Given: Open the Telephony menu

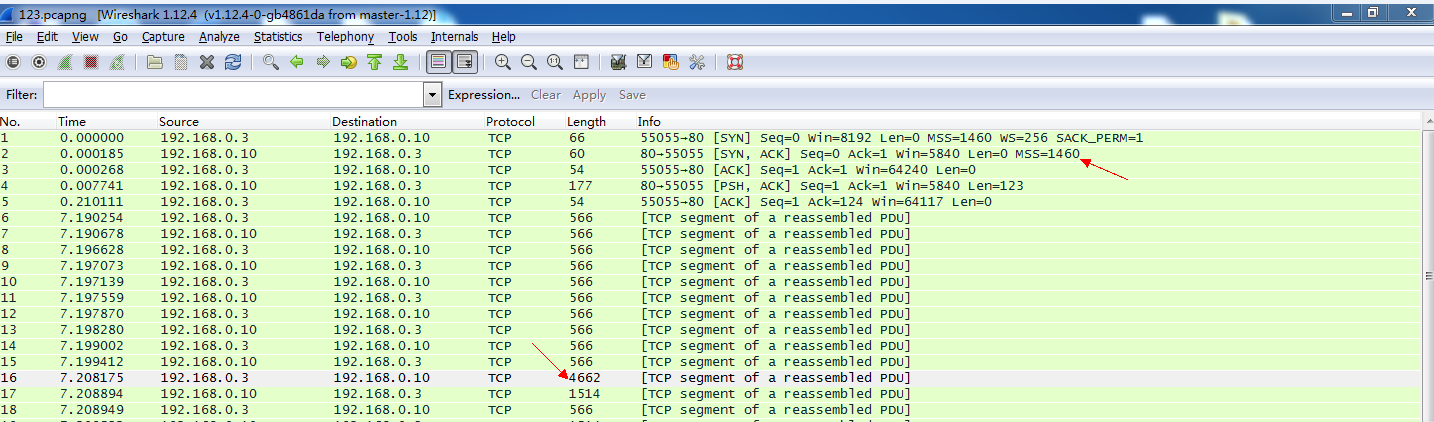Looking at the screenshot, I should [345, 37].
